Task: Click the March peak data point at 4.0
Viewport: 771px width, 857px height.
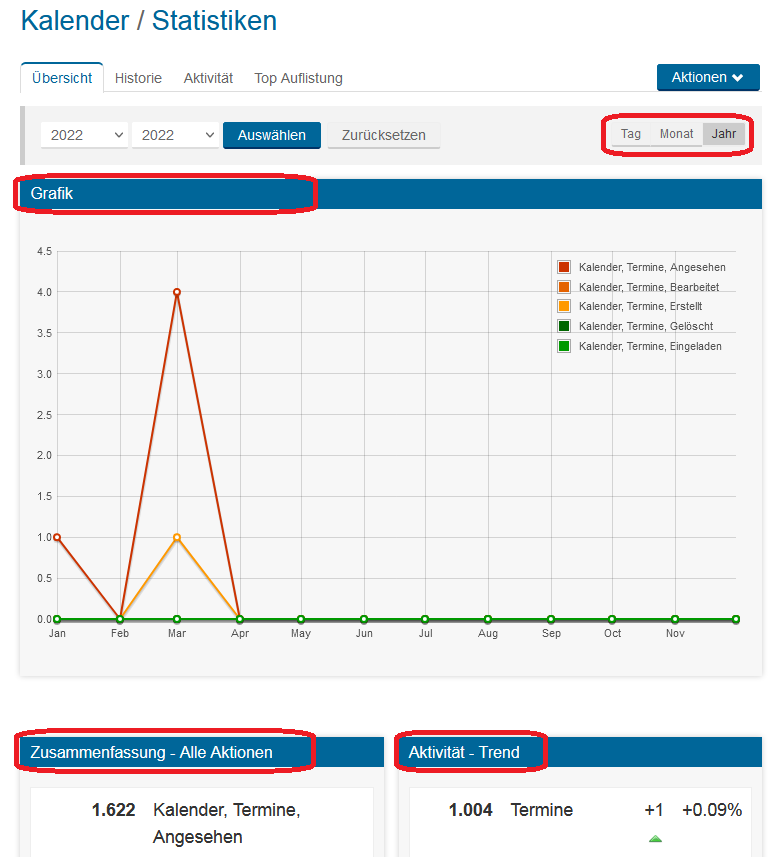Action: point(177,292)
